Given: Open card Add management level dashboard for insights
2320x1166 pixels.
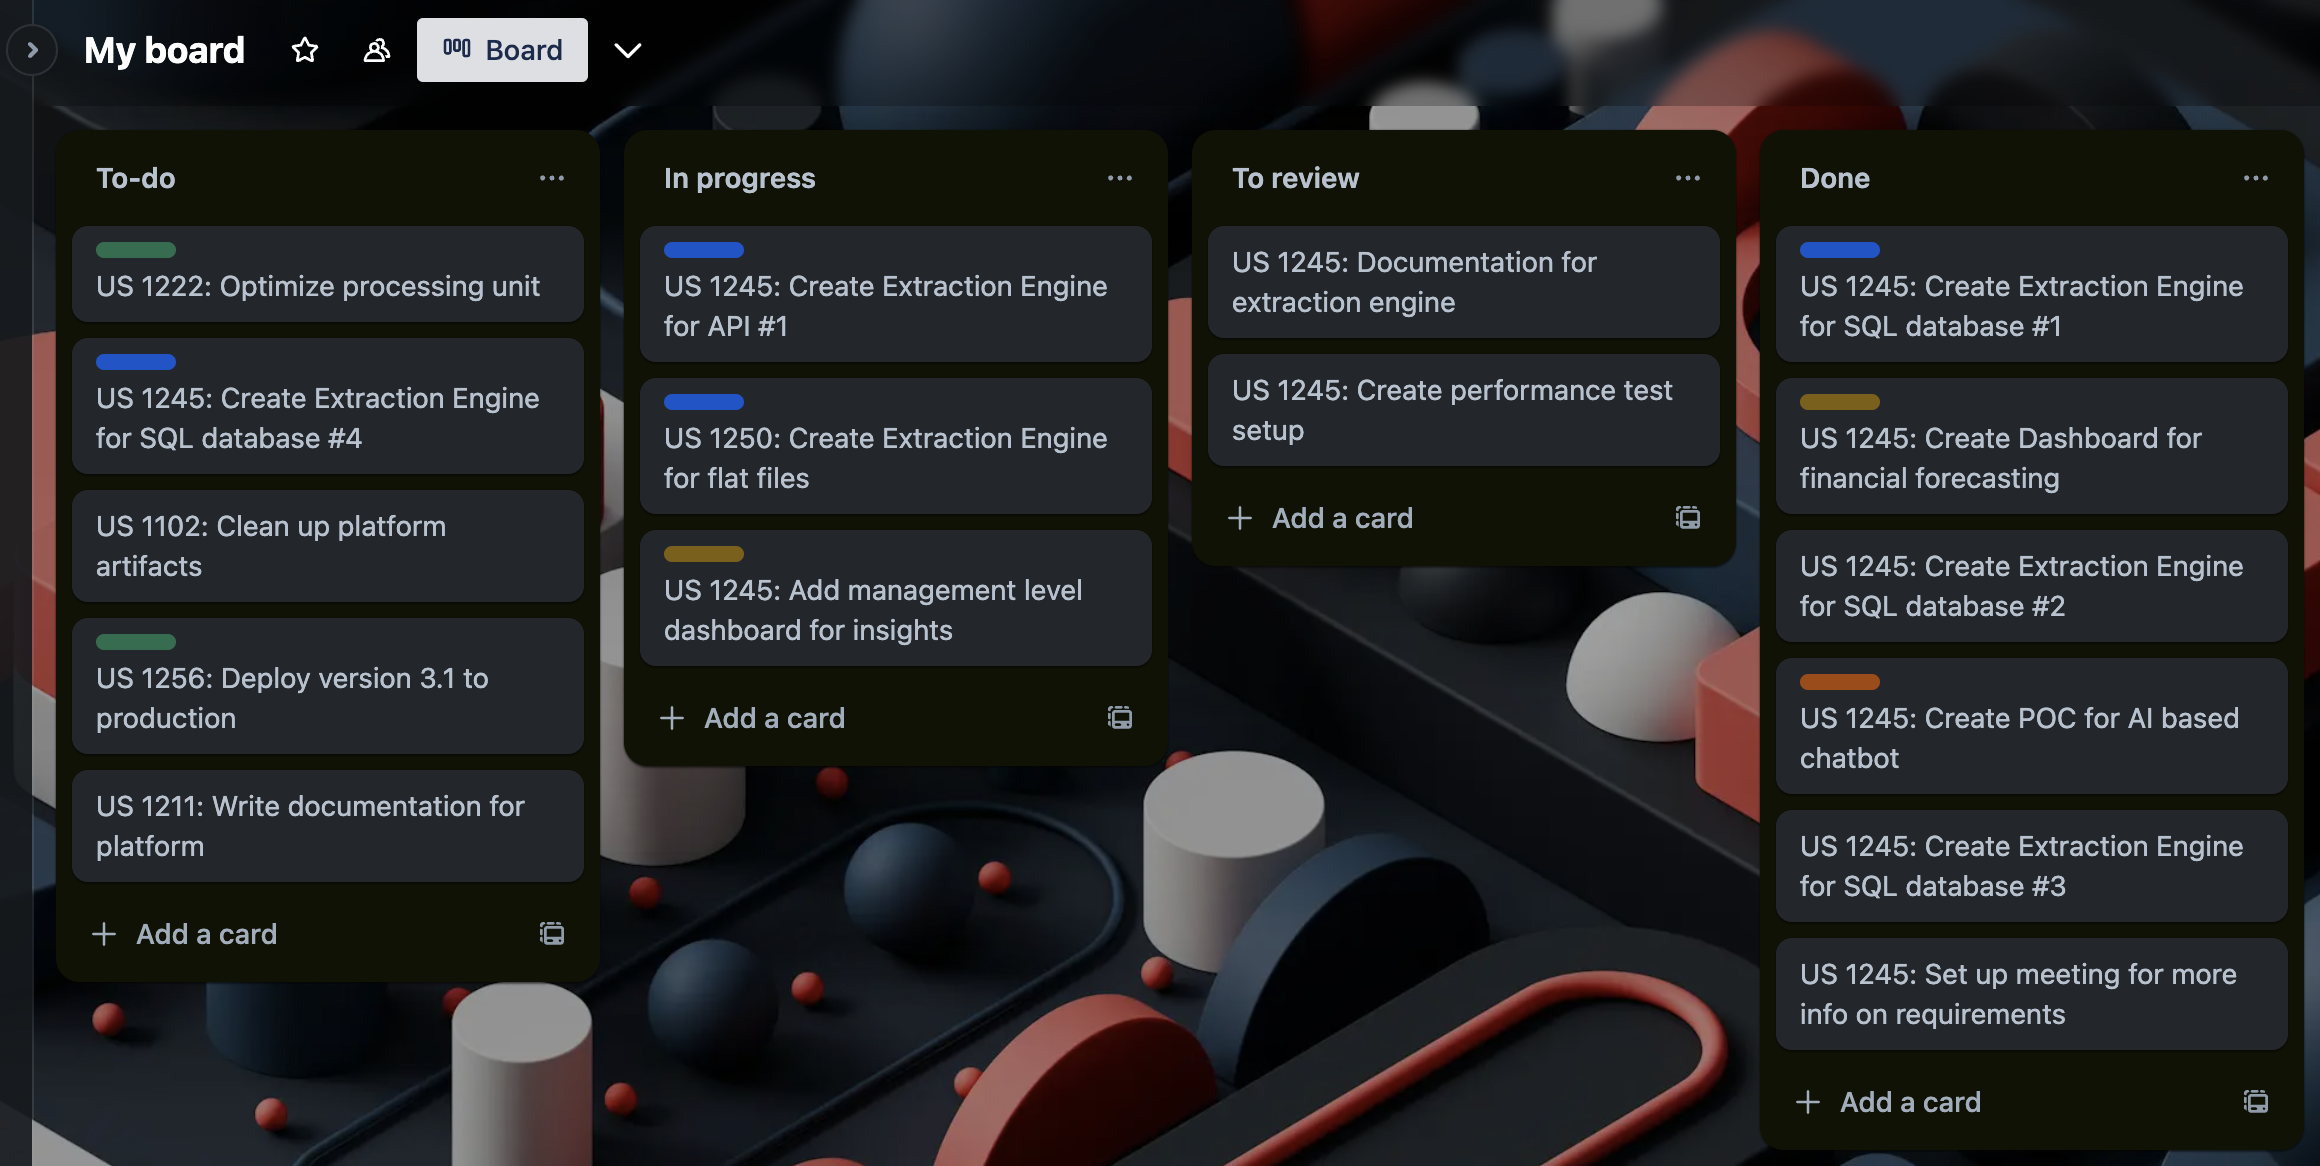Looking at the screenshot, I should point(896,598).
